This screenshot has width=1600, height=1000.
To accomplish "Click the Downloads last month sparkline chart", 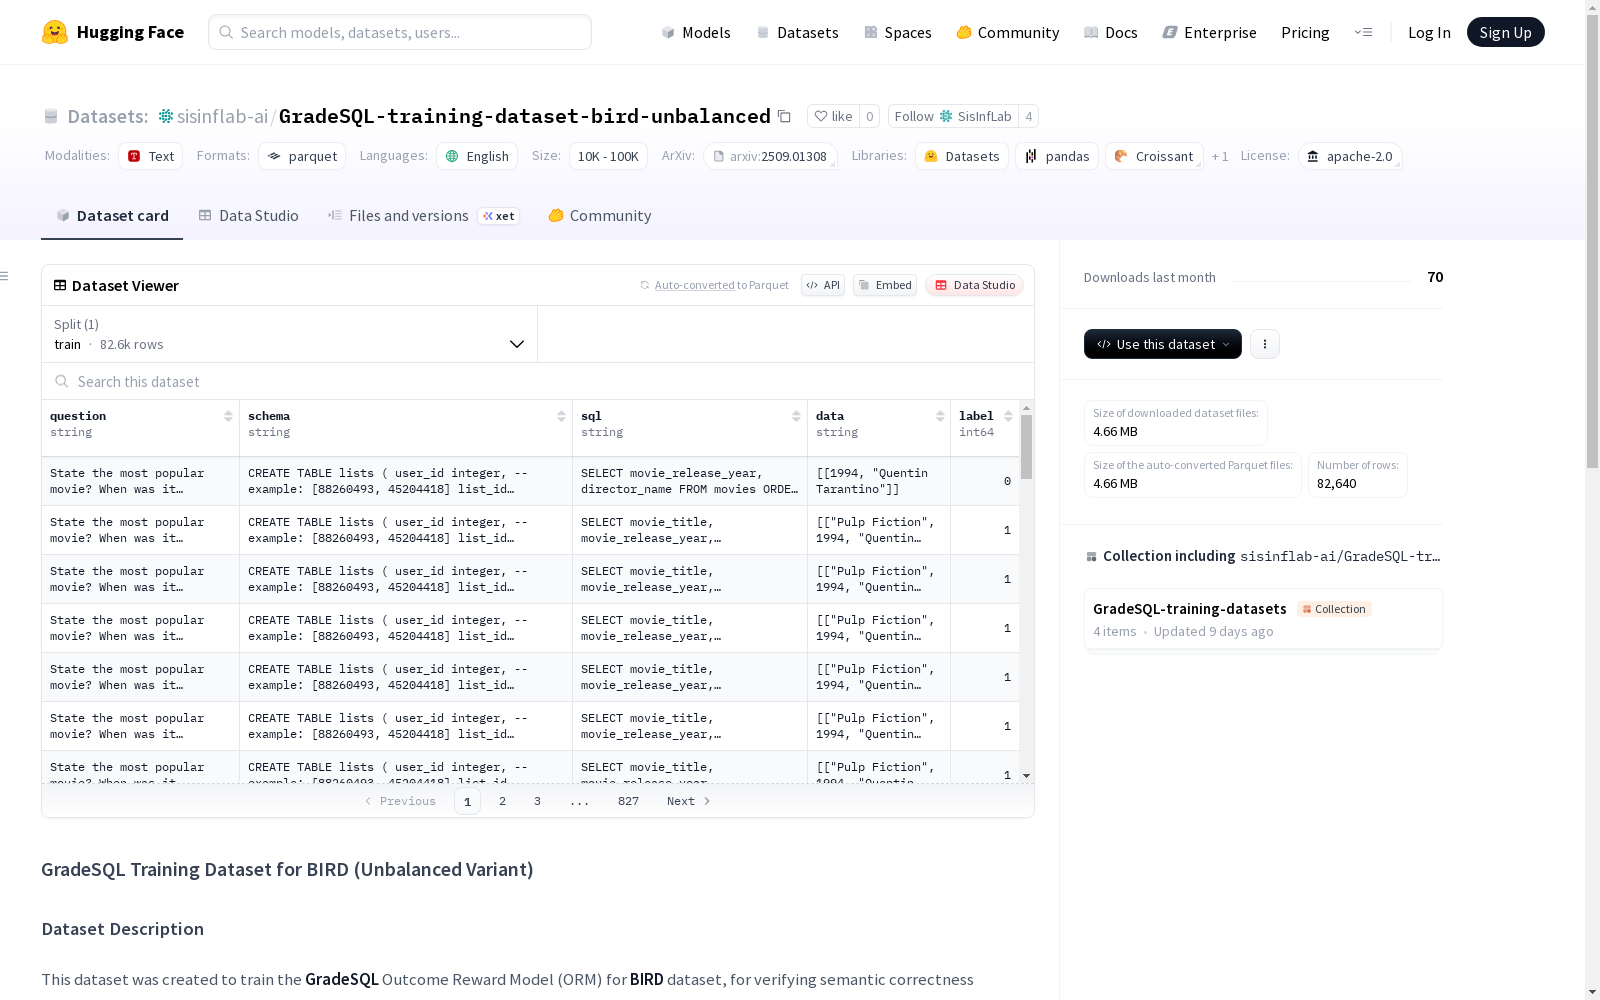I will click(x=1321, y=278).
